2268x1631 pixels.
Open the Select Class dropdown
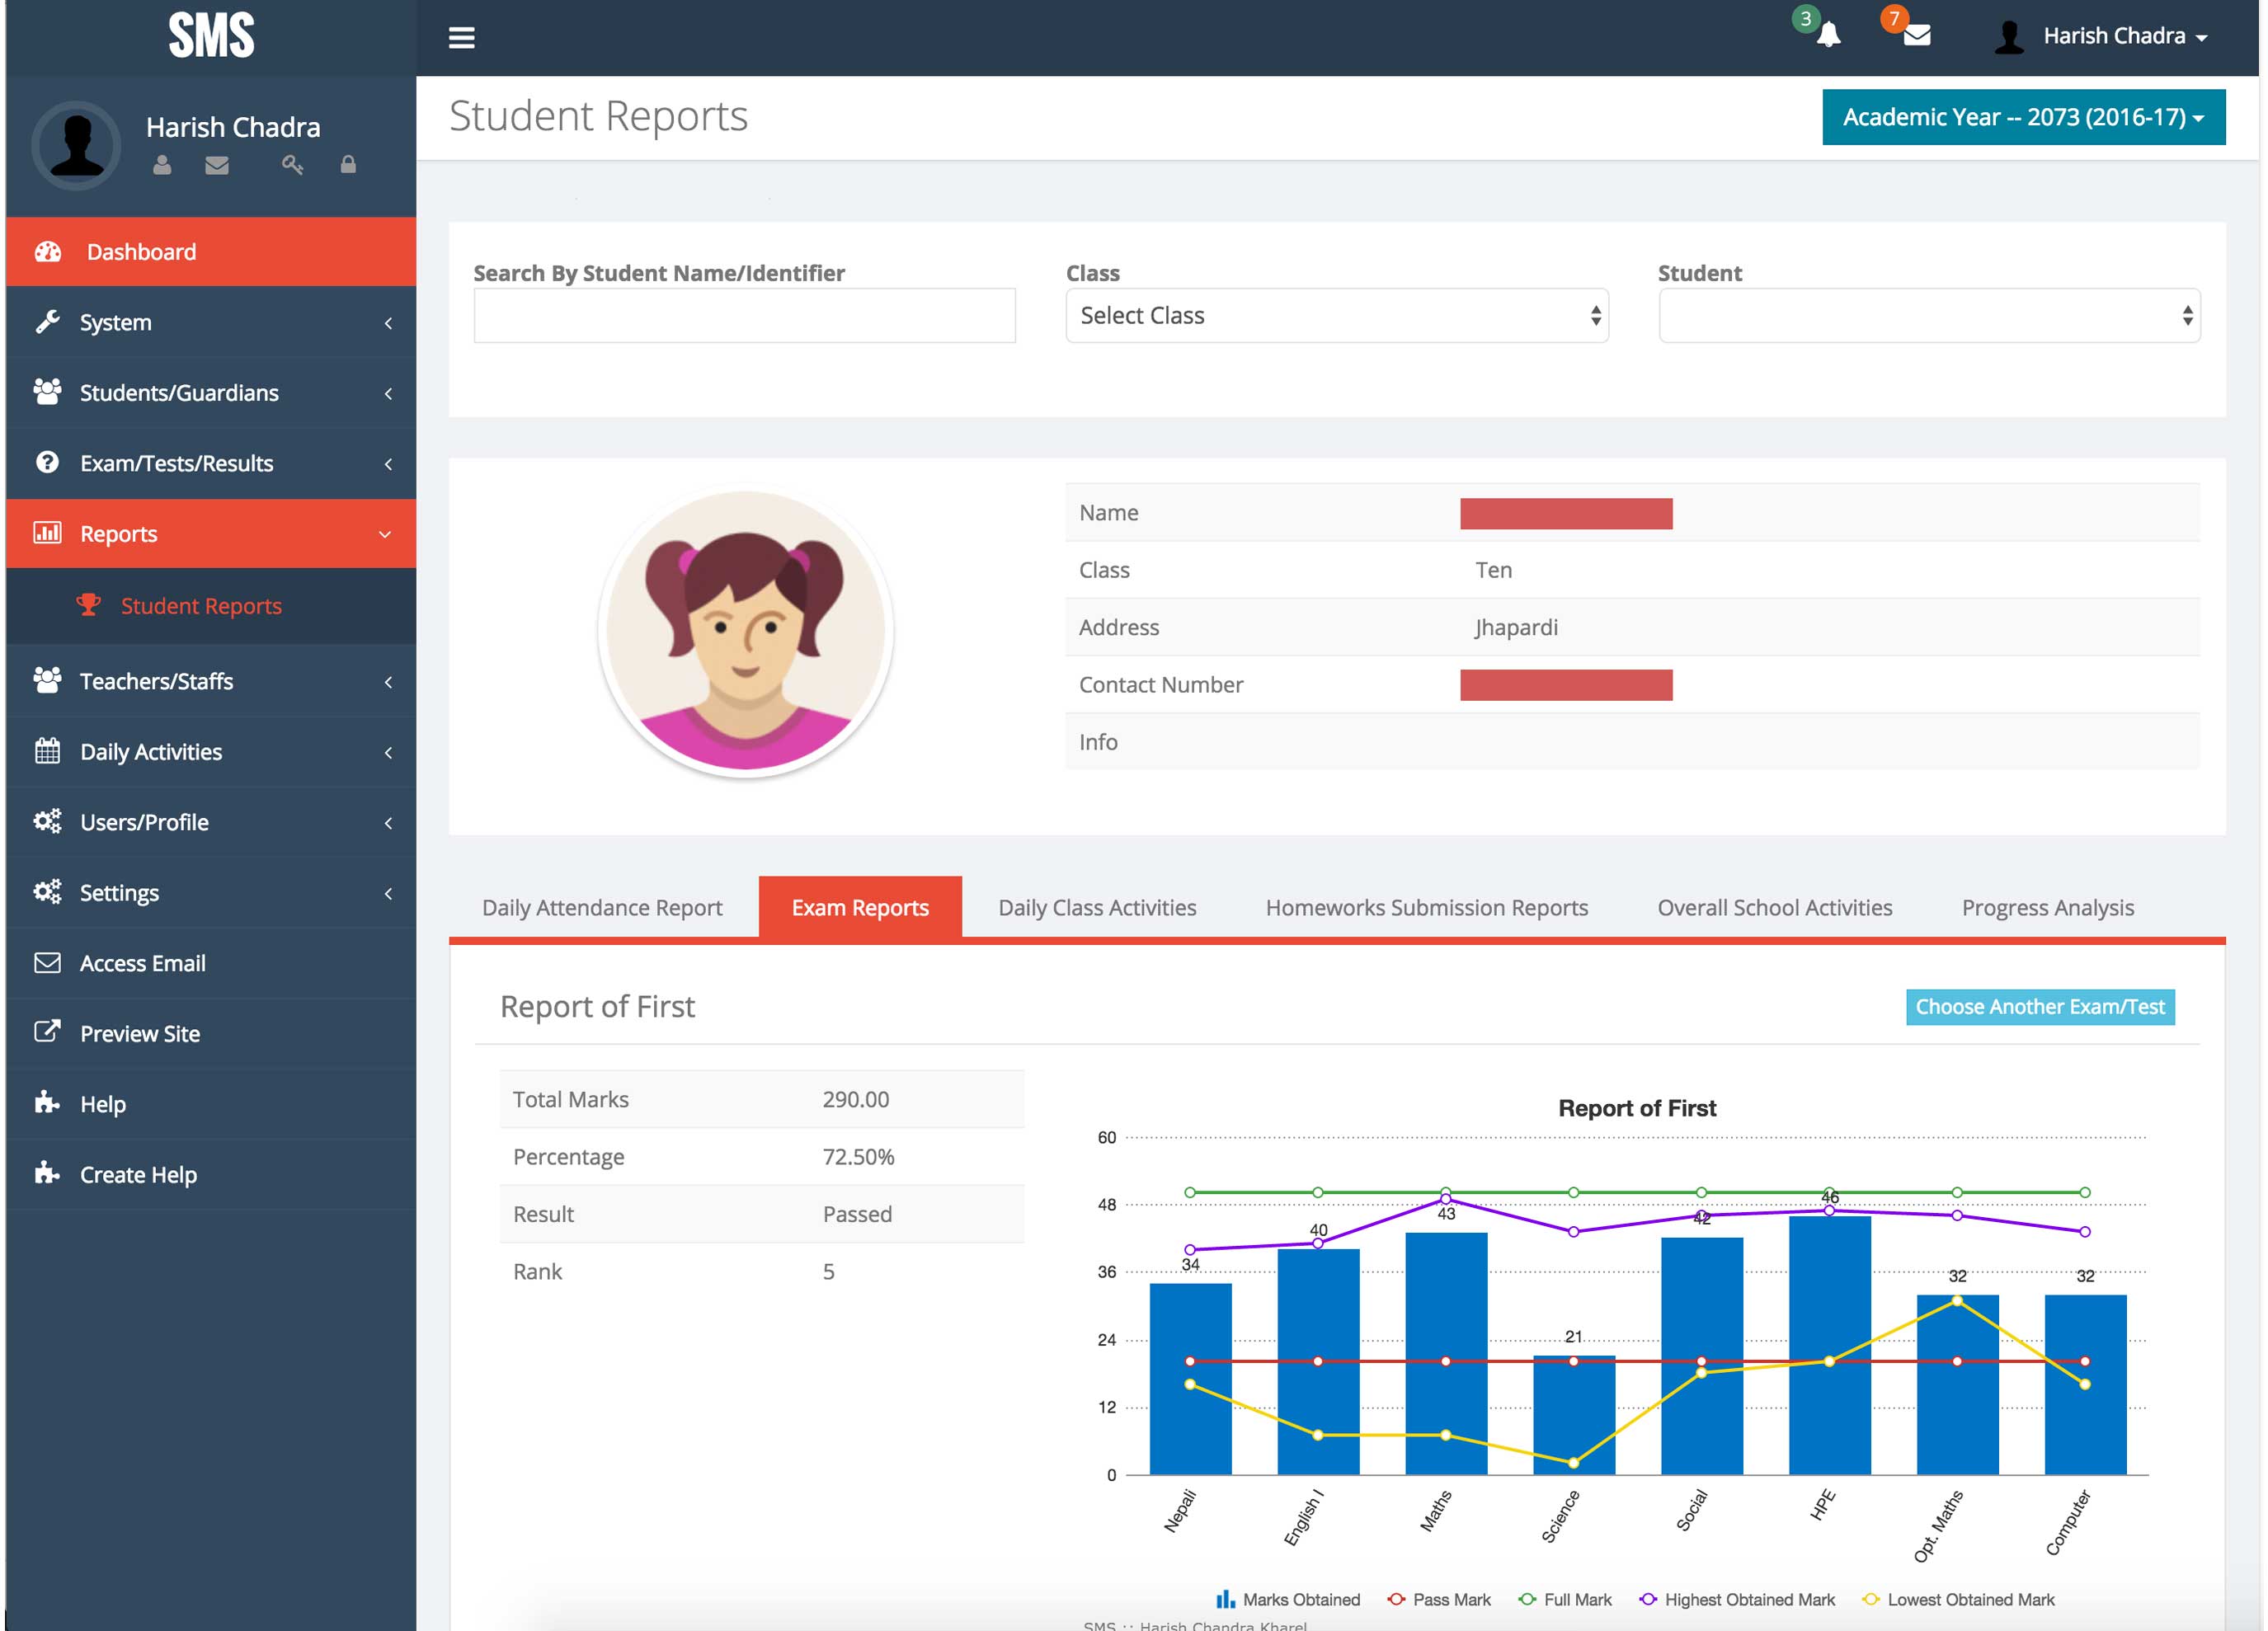coord(1337,316)
